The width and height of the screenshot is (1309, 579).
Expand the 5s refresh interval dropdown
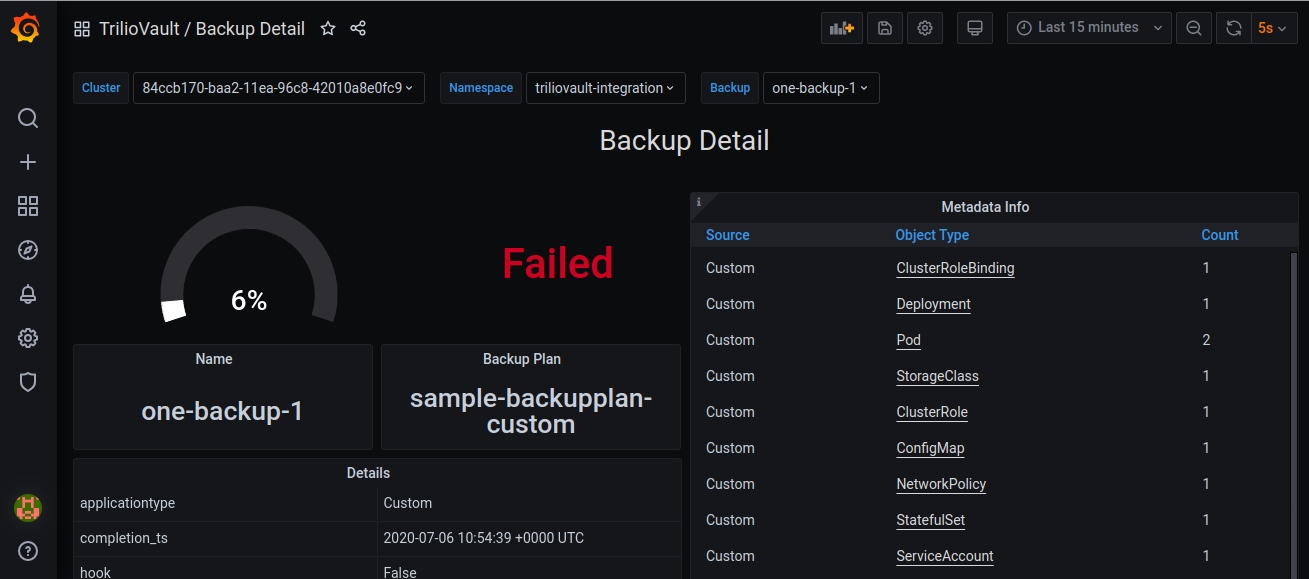(1272, 28)
